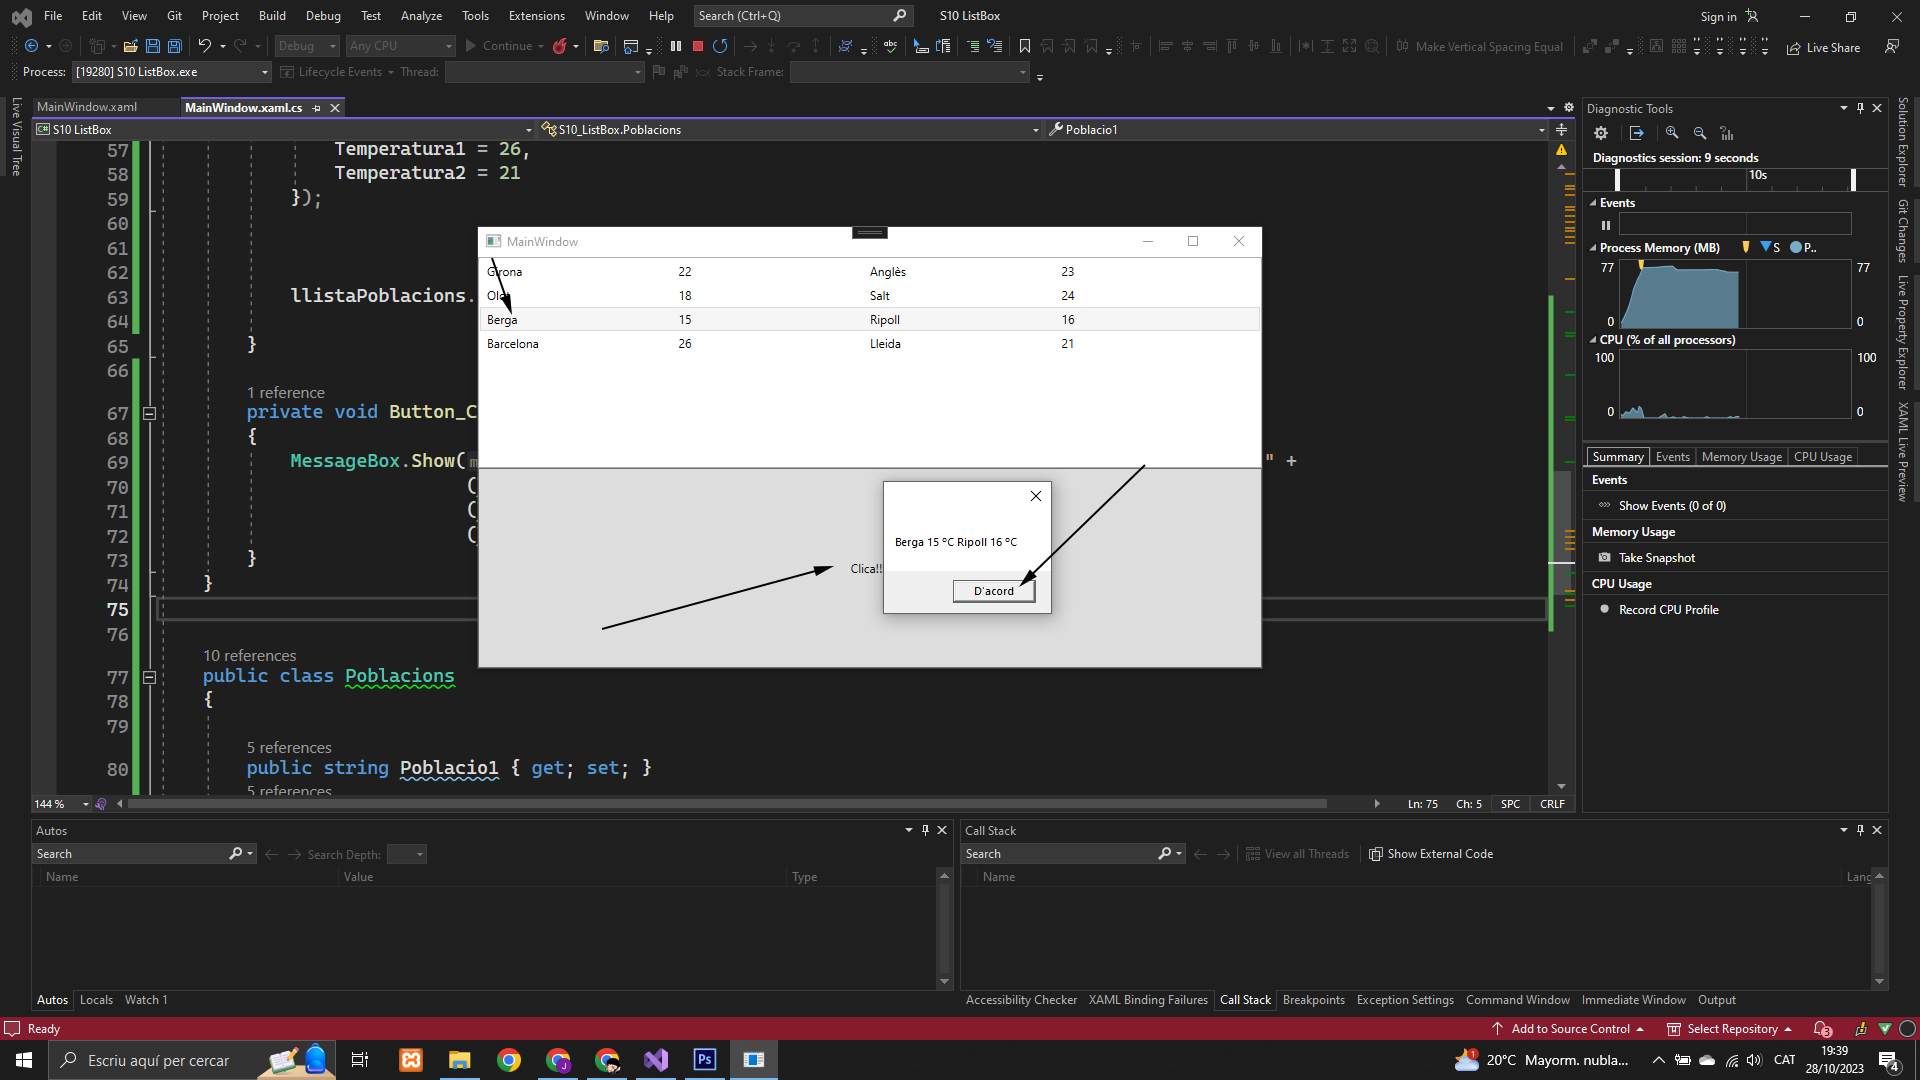Stop debugging with the red square icon
The height and width of the screenshot is (1080, 1920).
[698, 46]
